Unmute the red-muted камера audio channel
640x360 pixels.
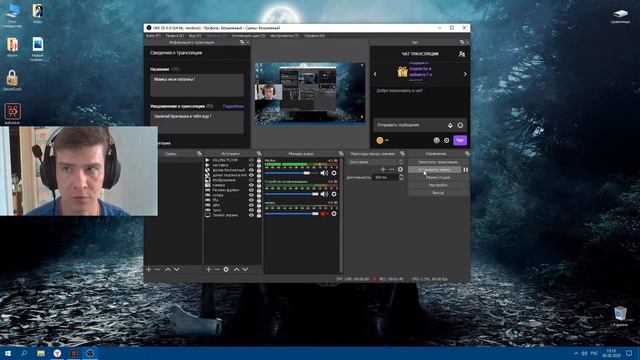pyautogui.click(x=324, y=213)
